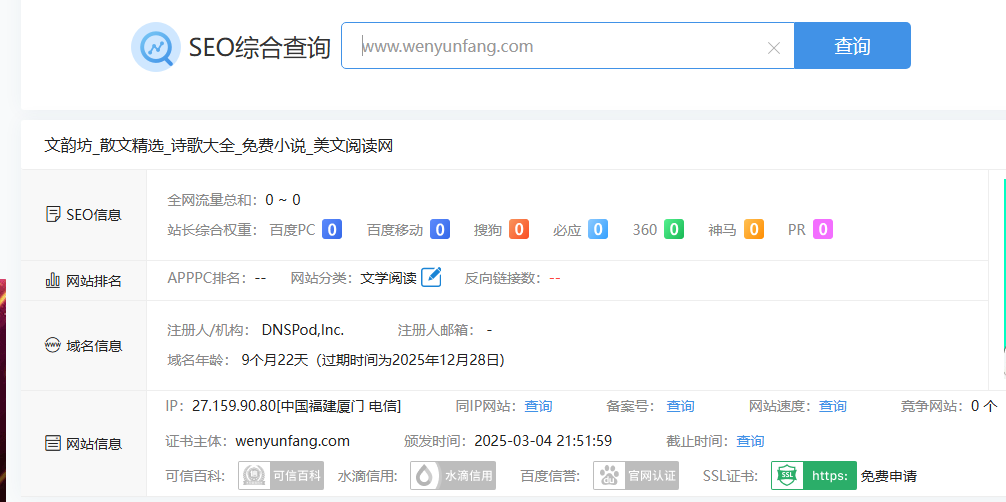This screenshot has width=1006, height=502.
Task: Check 备案号 via 查询 link
Action: tap(680, 406)
